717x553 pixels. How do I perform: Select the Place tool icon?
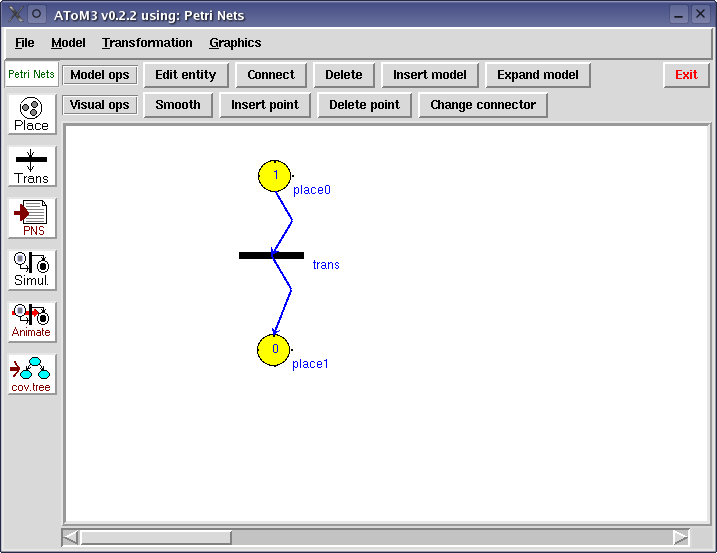(31, 114)
